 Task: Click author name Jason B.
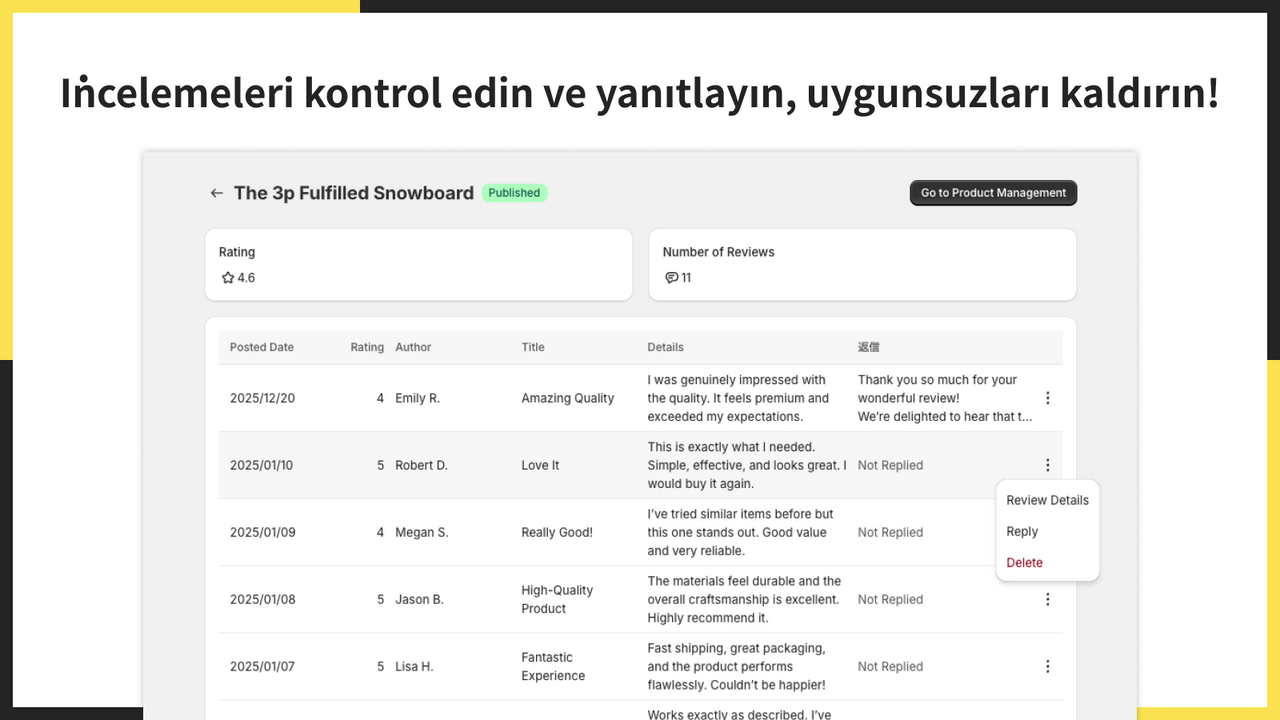point(419,599)
